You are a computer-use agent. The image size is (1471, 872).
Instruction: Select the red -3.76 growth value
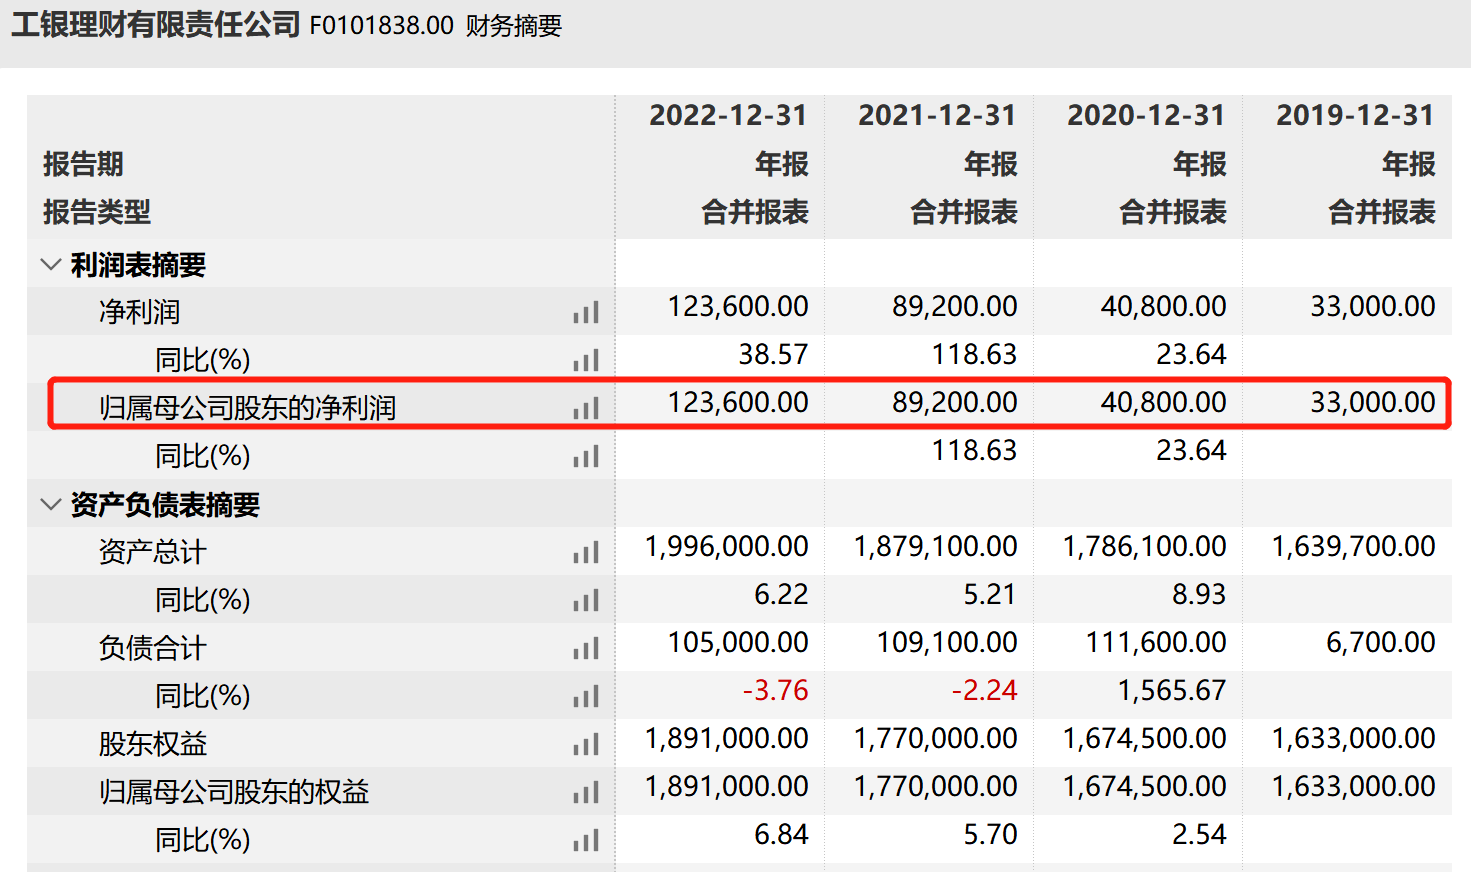click(x=775, y=690)
